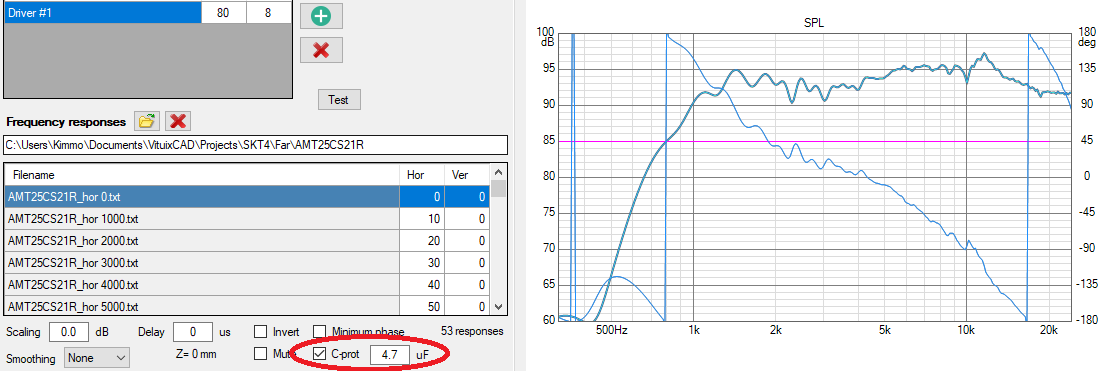Select AMT25CS21R_hor 2000.txt file
The height and width of the screenshot is (371, 1102).
(202, 241)
